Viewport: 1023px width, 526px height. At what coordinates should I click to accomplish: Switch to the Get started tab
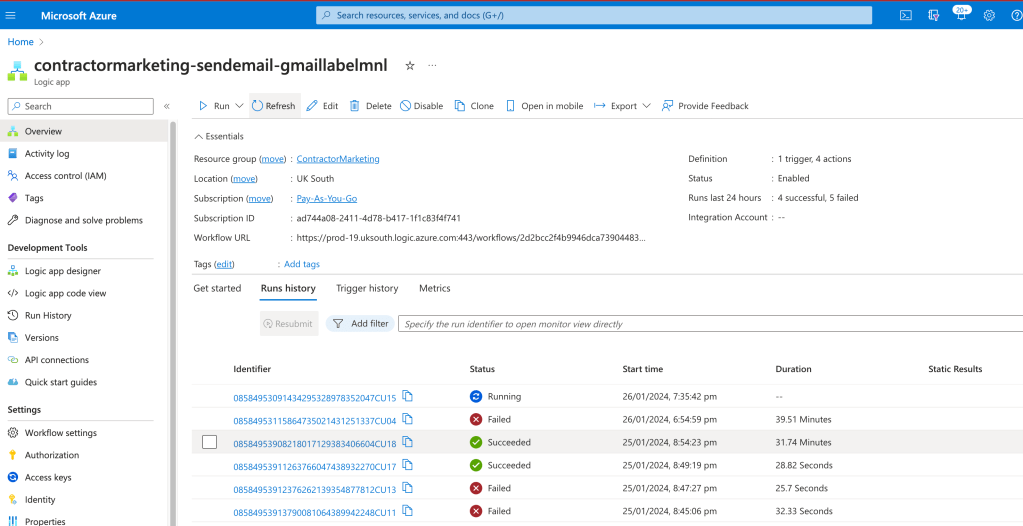[217, 288]
